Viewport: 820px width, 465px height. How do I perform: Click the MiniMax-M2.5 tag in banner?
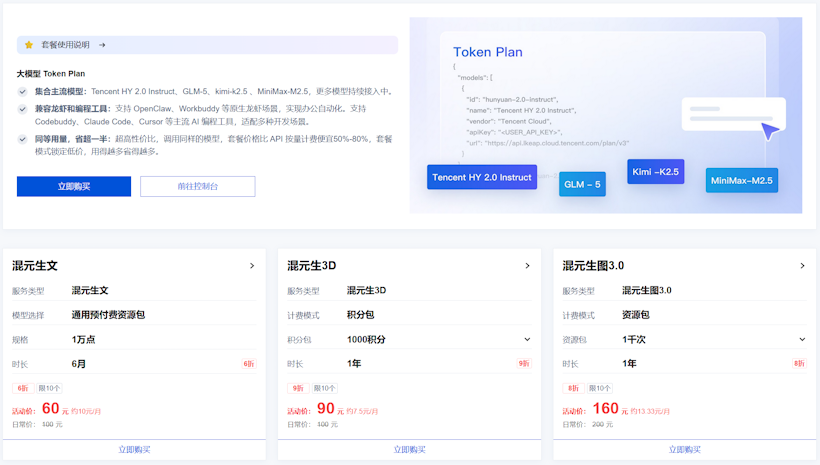(x=742, y=180)
